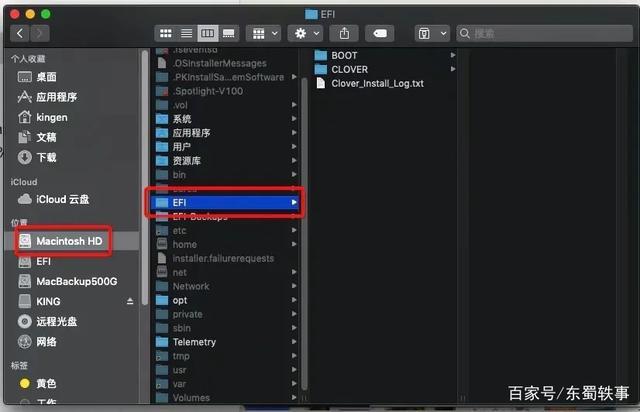Select the 资源库 folder
This screenshot has width=640, height=412.
(x=187, y=160)
